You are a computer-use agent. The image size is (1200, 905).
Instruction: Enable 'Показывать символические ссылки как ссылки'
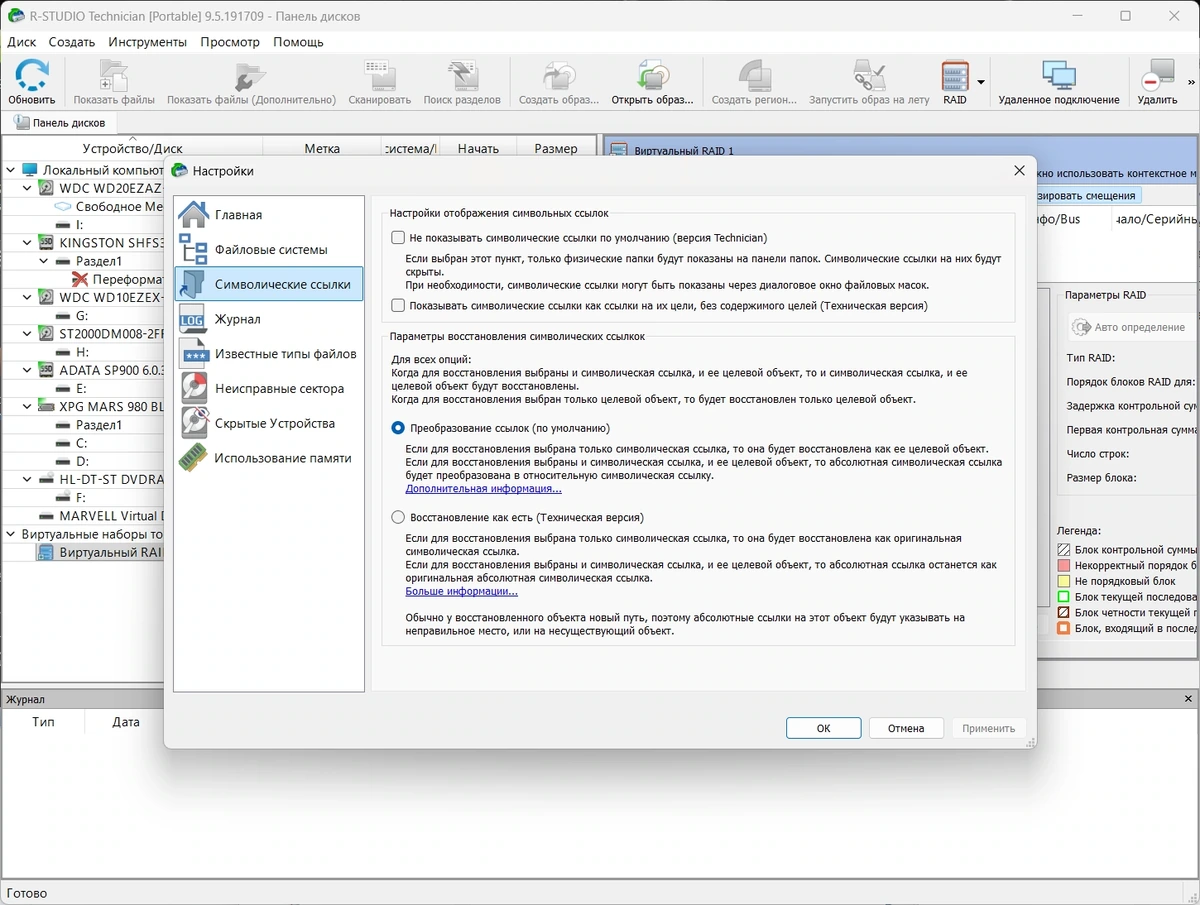point(399,306)
